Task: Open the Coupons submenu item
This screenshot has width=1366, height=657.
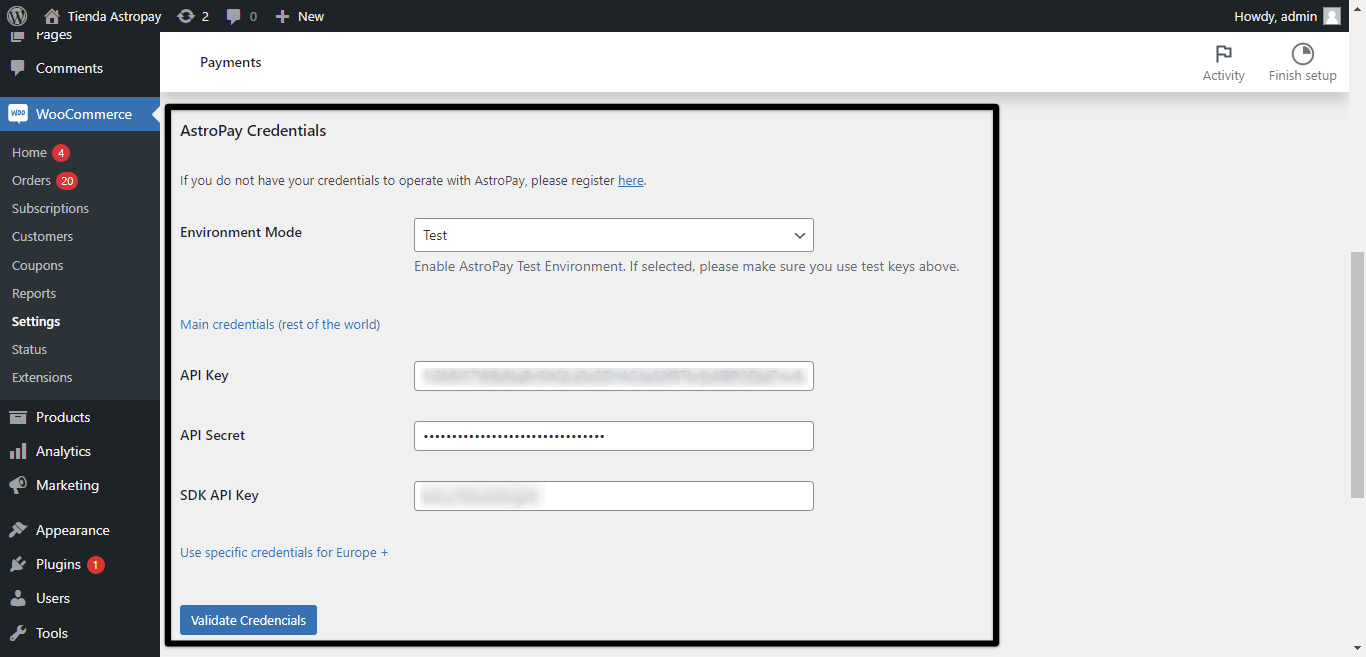Action: click(x=37, y=265)
